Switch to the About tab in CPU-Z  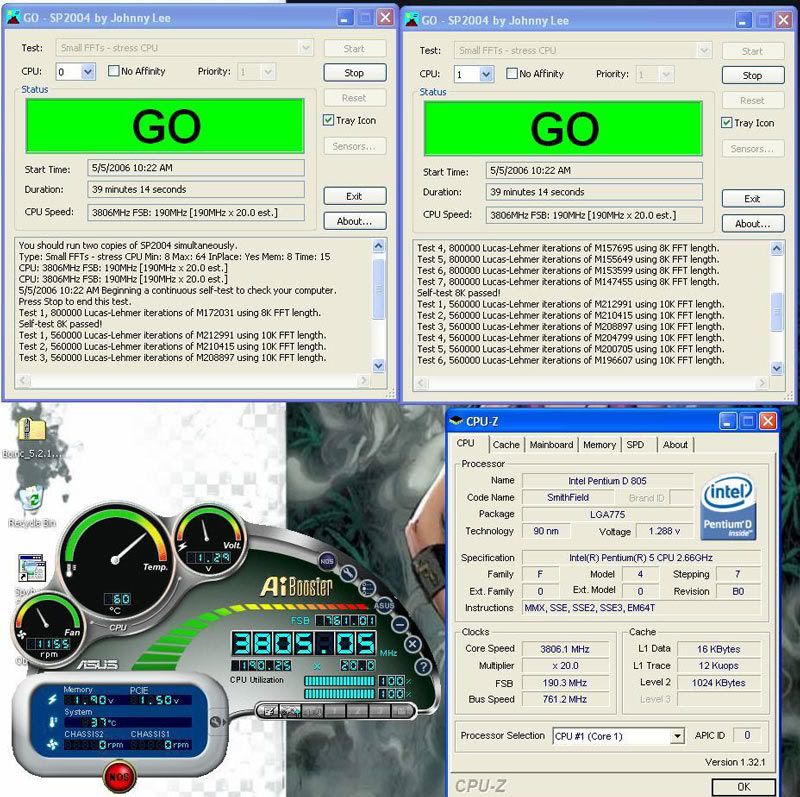tap(675, 445)
